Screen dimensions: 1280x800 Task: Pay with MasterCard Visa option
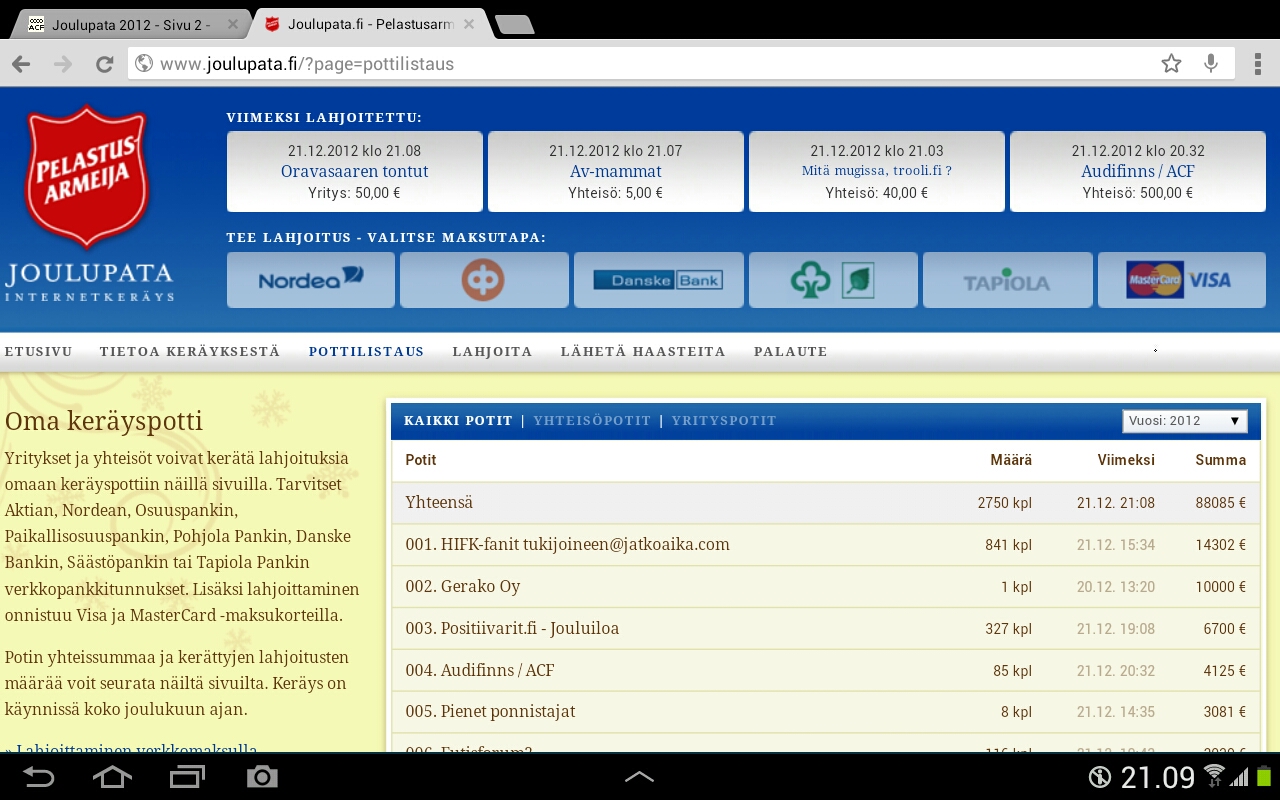[1179, 280]
